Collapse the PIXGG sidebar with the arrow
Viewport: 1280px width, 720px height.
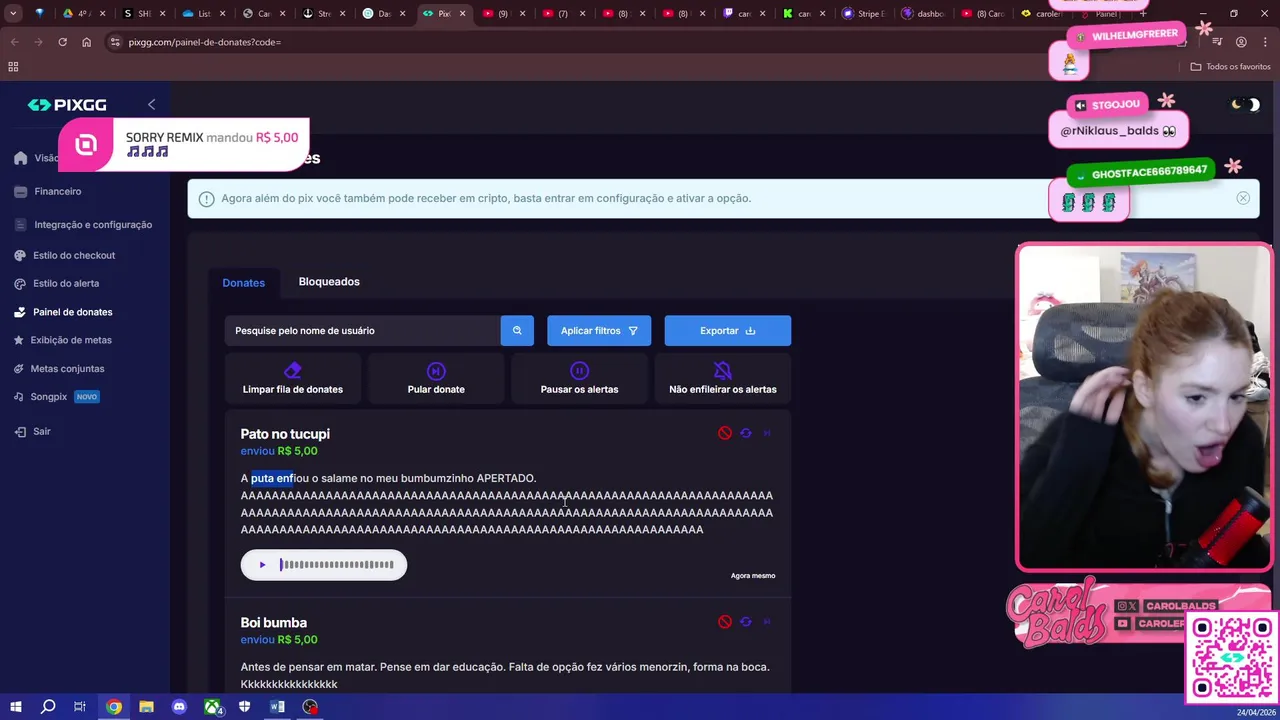[151, 104]
